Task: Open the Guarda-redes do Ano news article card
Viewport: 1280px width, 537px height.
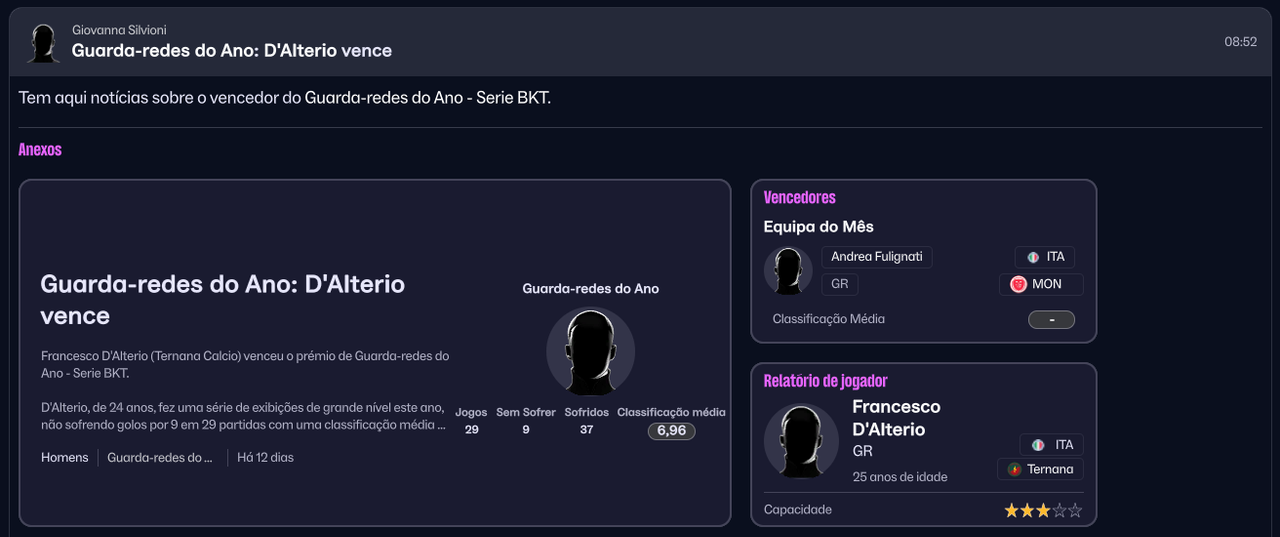Action: [375, 352]
